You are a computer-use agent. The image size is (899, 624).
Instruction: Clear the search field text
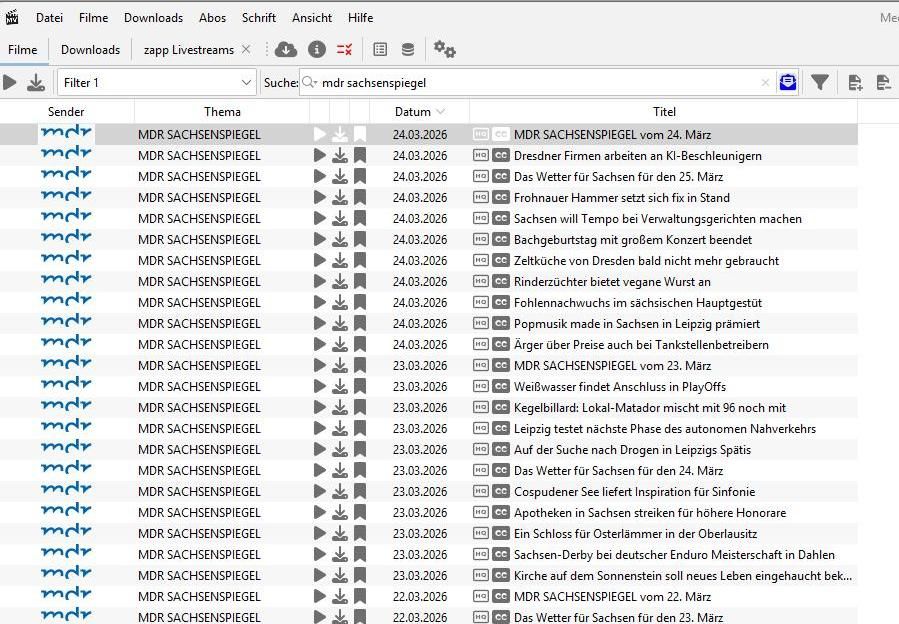765,83
